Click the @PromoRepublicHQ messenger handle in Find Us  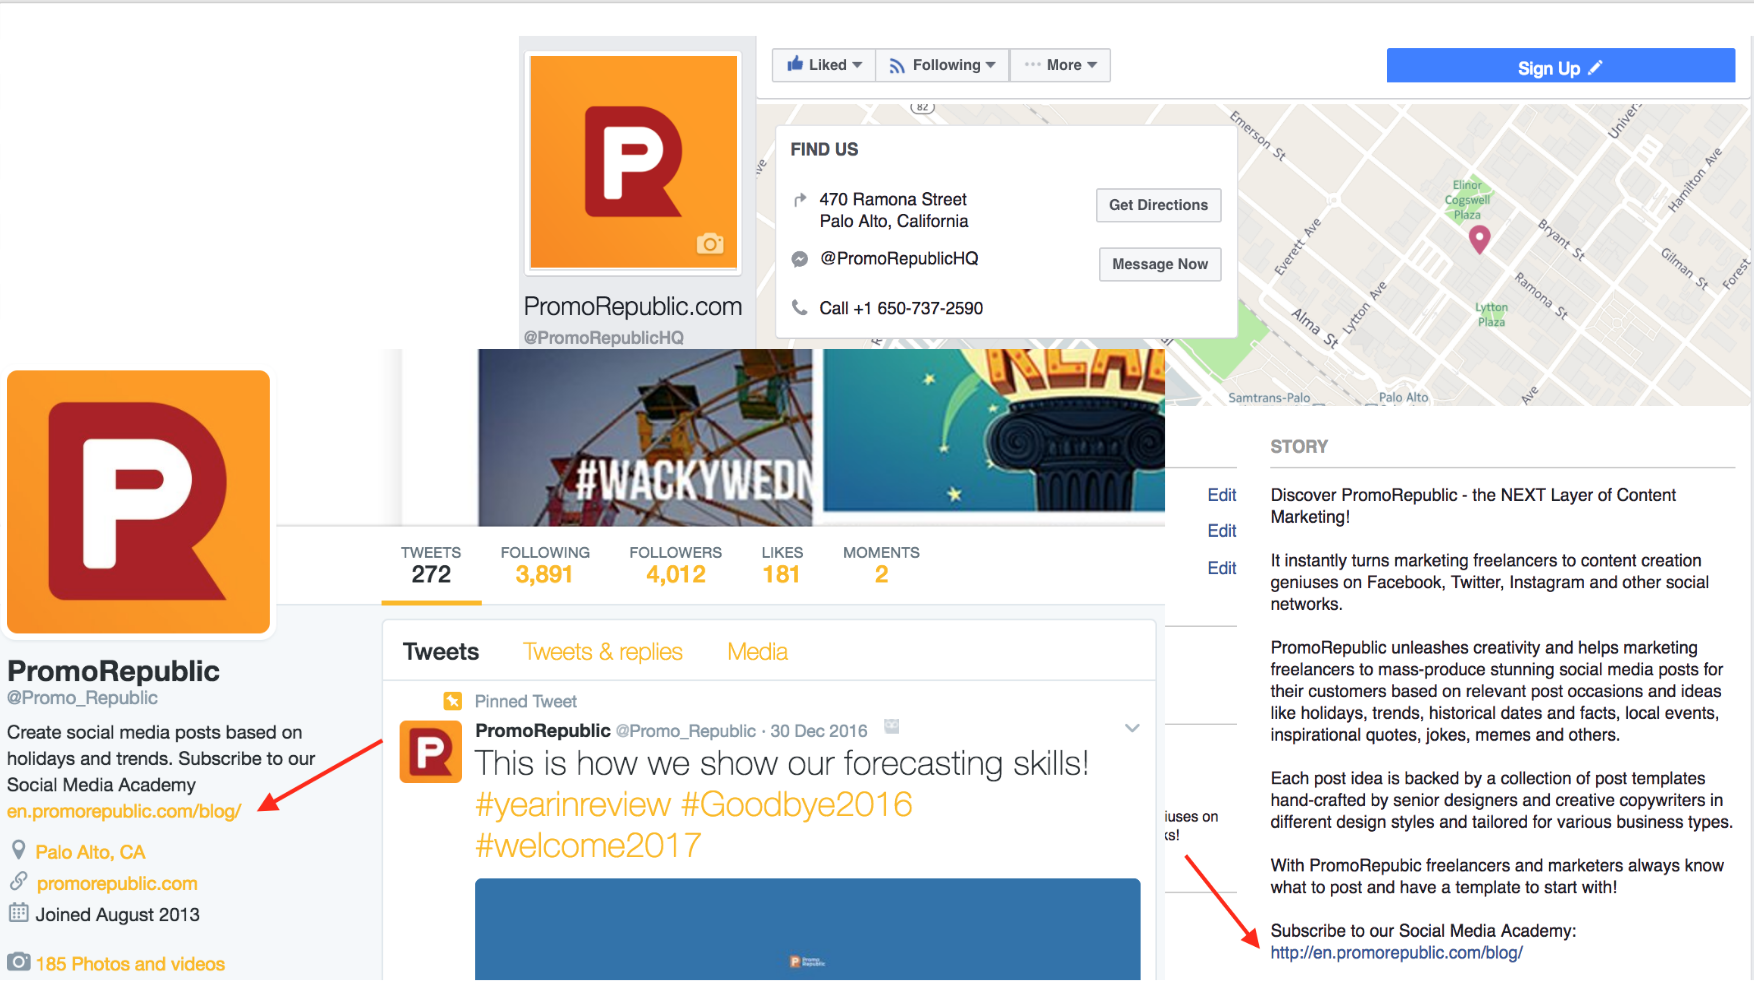[x=899, y=259]
